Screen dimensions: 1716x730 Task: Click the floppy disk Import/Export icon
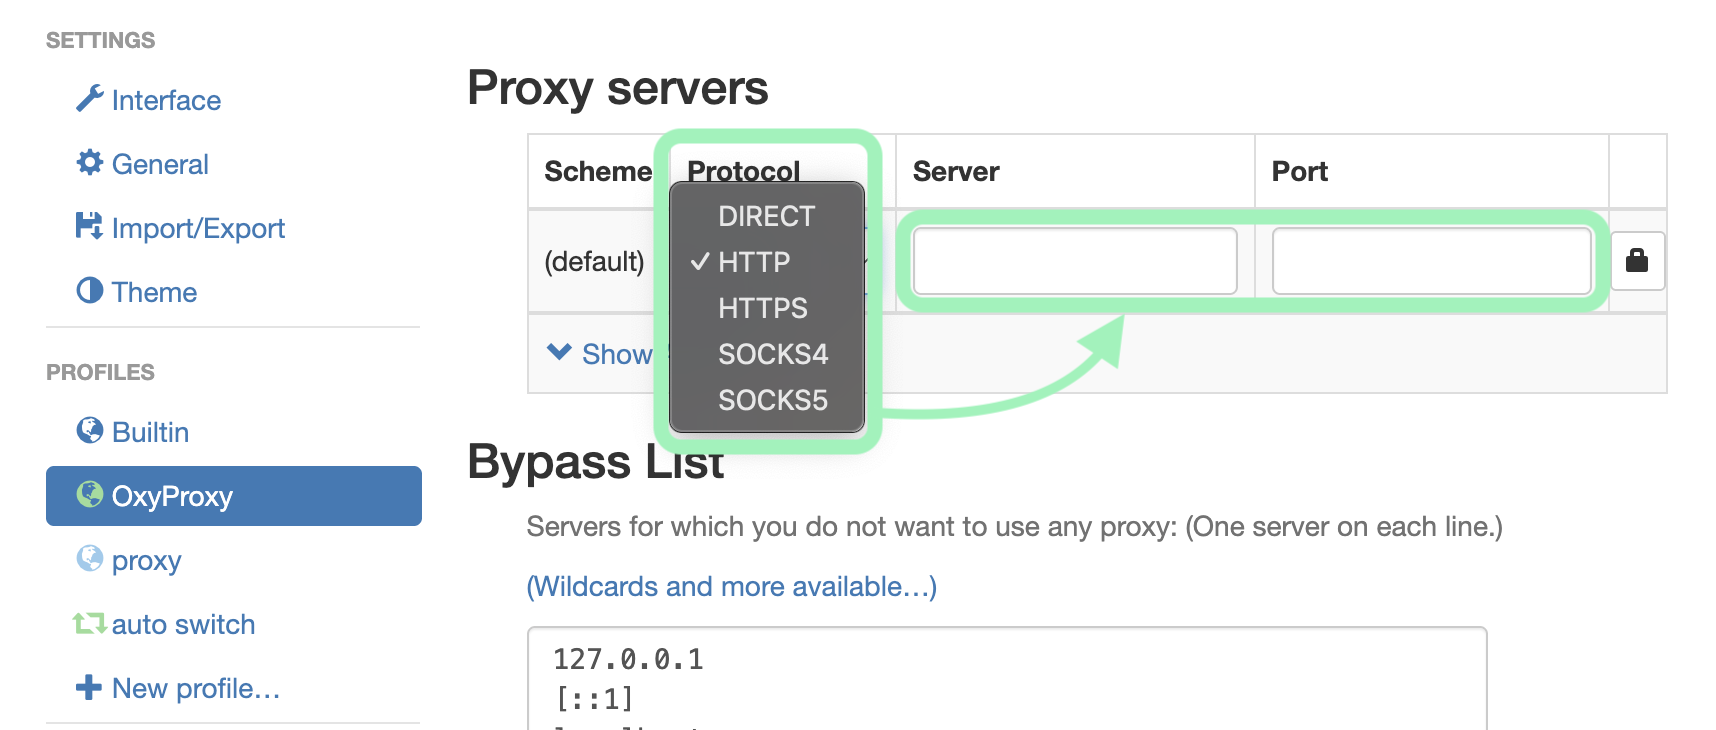pyautogui.click(x=89, y=227)
